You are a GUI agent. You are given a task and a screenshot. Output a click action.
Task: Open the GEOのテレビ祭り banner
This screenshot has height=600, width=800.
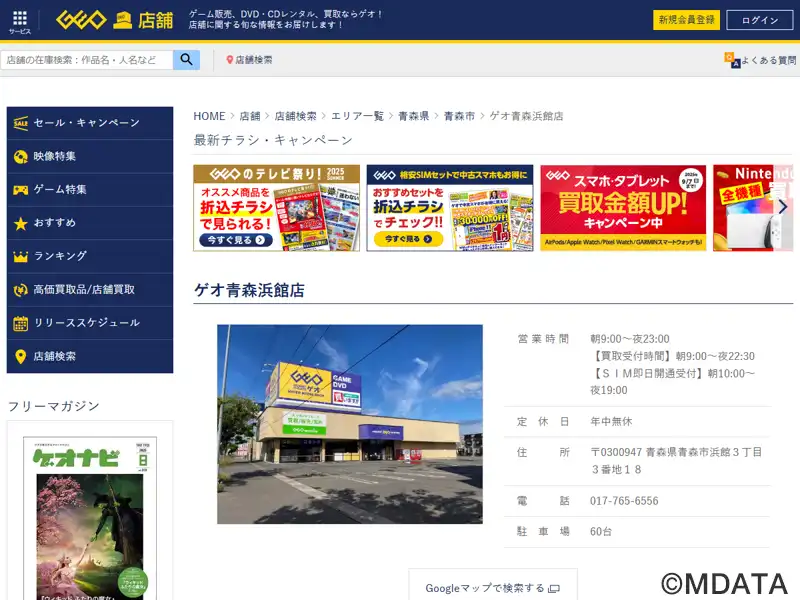click(x=277, y=208)
